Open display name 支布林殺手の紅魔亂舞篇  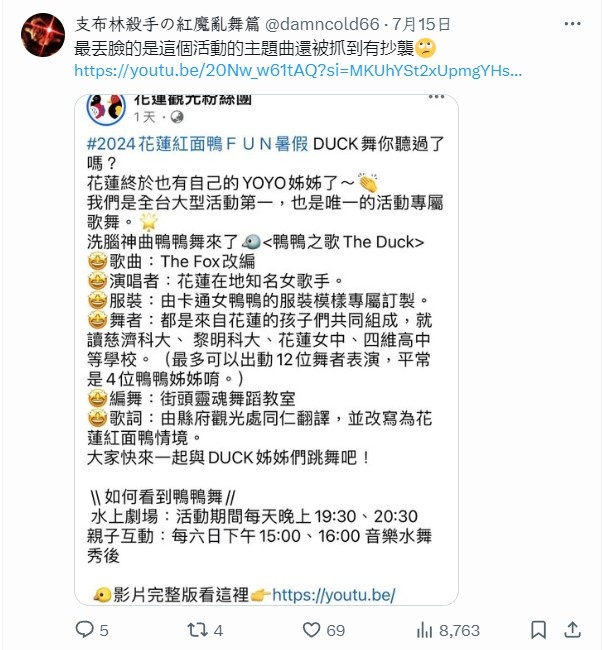coord(167,24)
